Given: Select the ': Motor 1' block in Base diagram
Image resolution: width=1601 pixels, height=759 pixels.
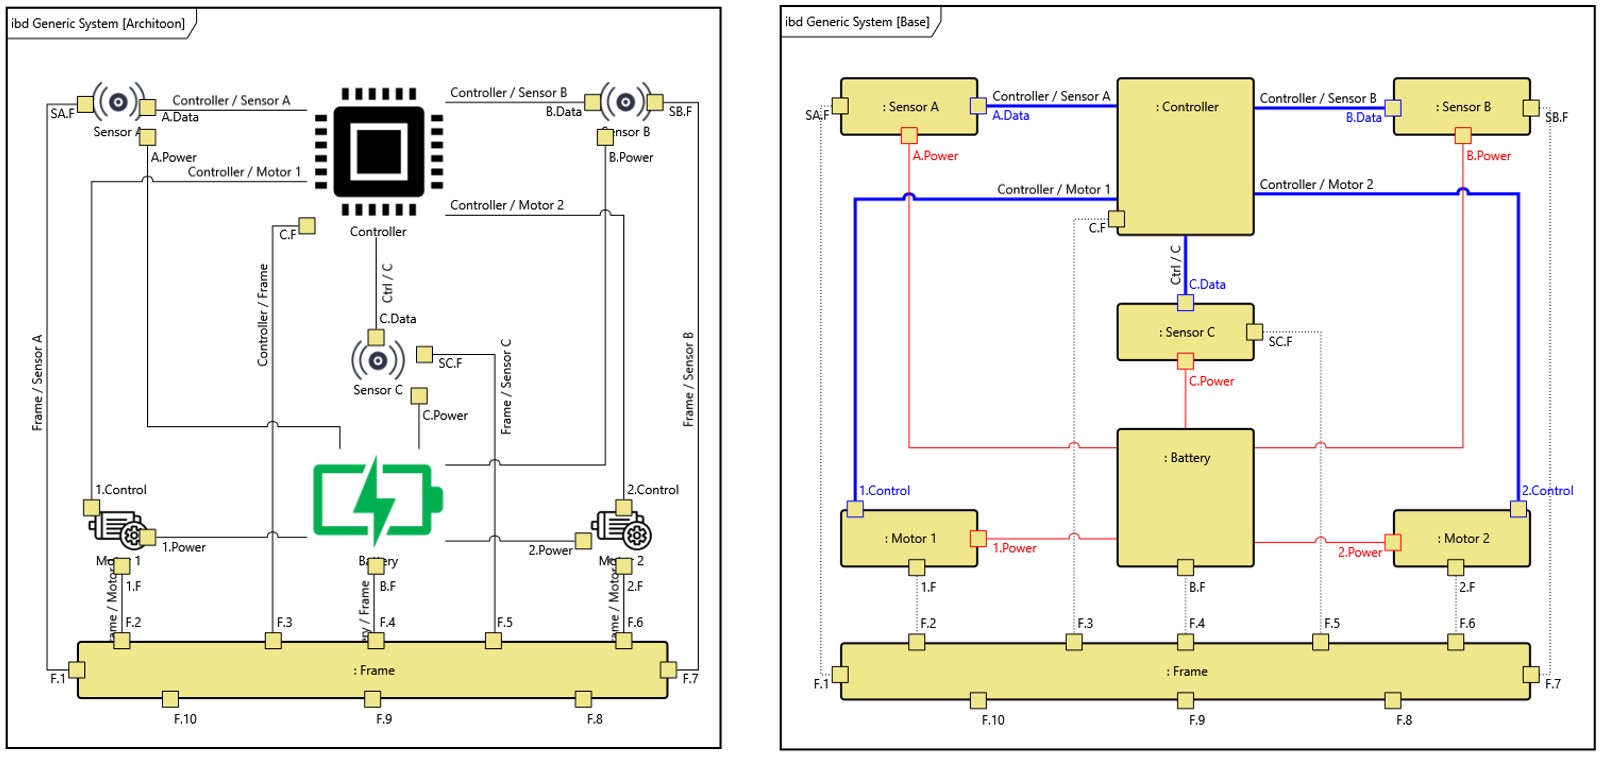Looking at the screenshot, I should click(909, 538).
